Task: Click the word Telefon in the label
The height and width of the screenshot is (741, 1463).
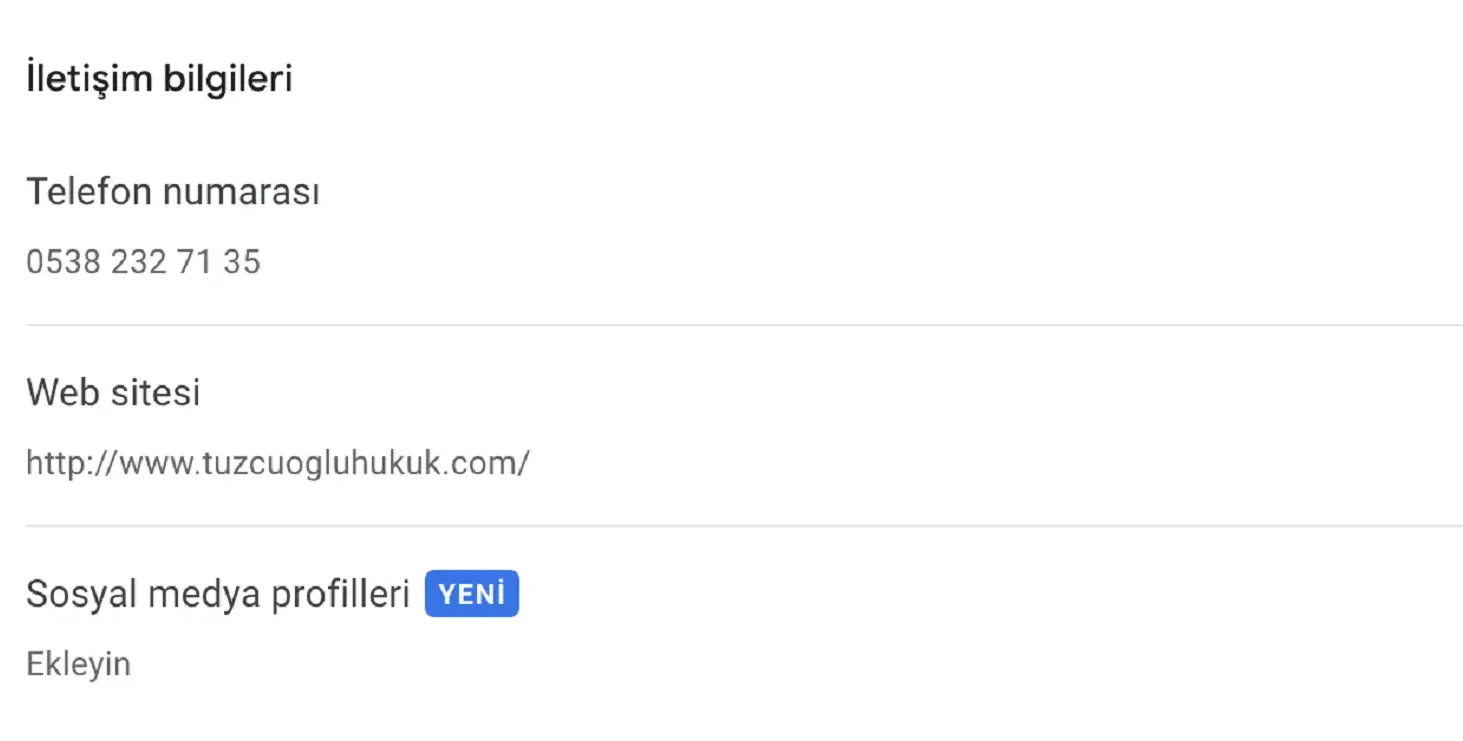Action: coord(88,191)
